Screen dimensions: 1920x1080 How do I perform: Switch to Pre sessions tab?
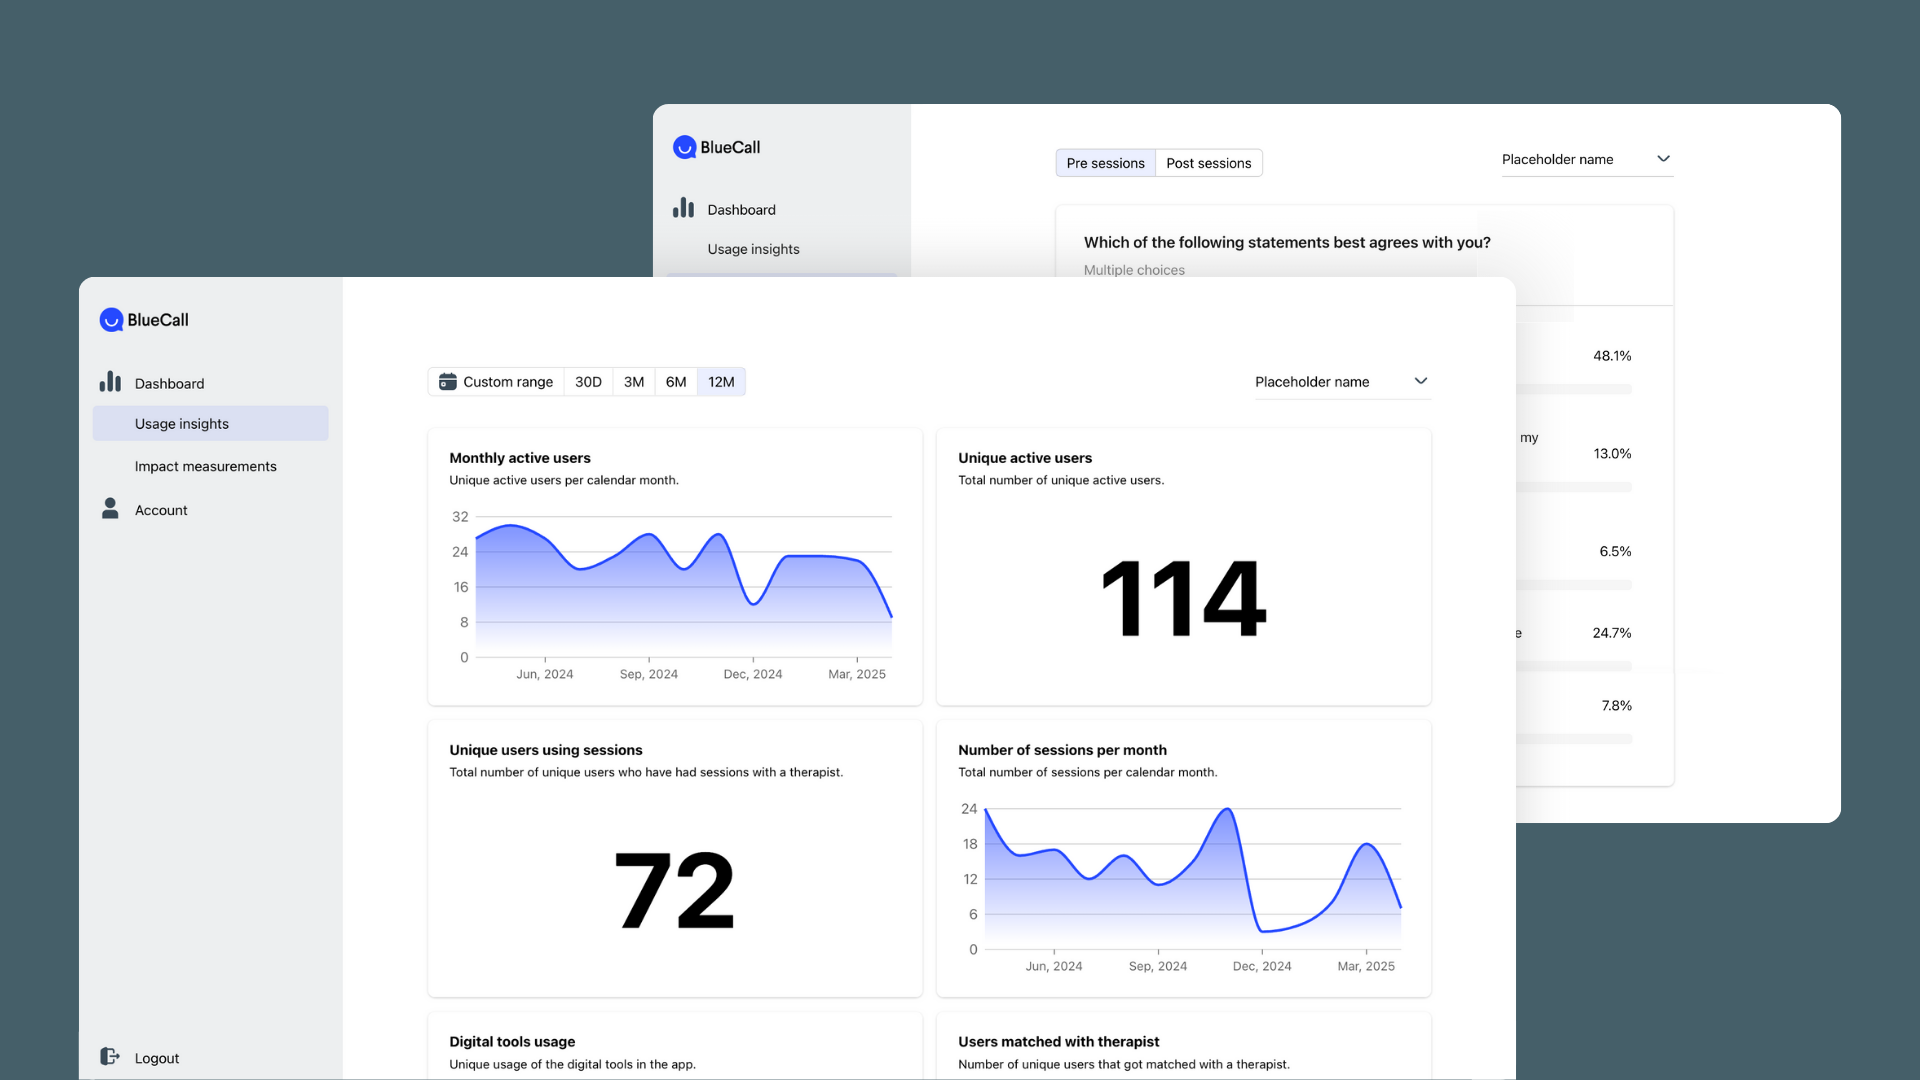pos(1105,163)
